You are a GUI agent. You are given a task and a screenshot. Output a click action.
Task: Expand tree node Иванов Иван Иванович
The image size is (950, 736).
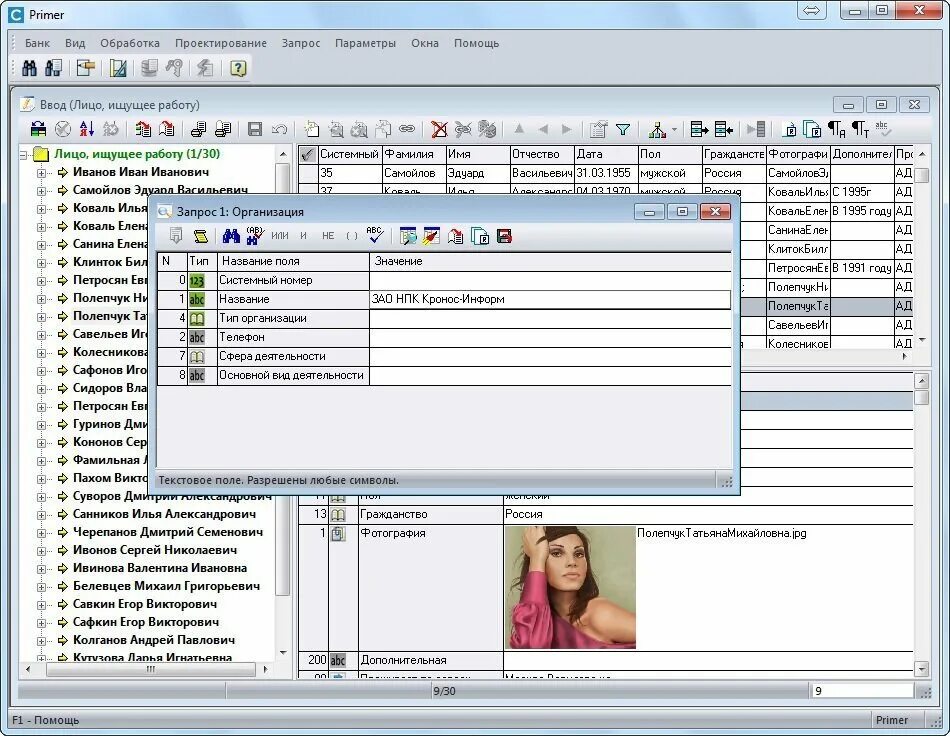[41, 173]
